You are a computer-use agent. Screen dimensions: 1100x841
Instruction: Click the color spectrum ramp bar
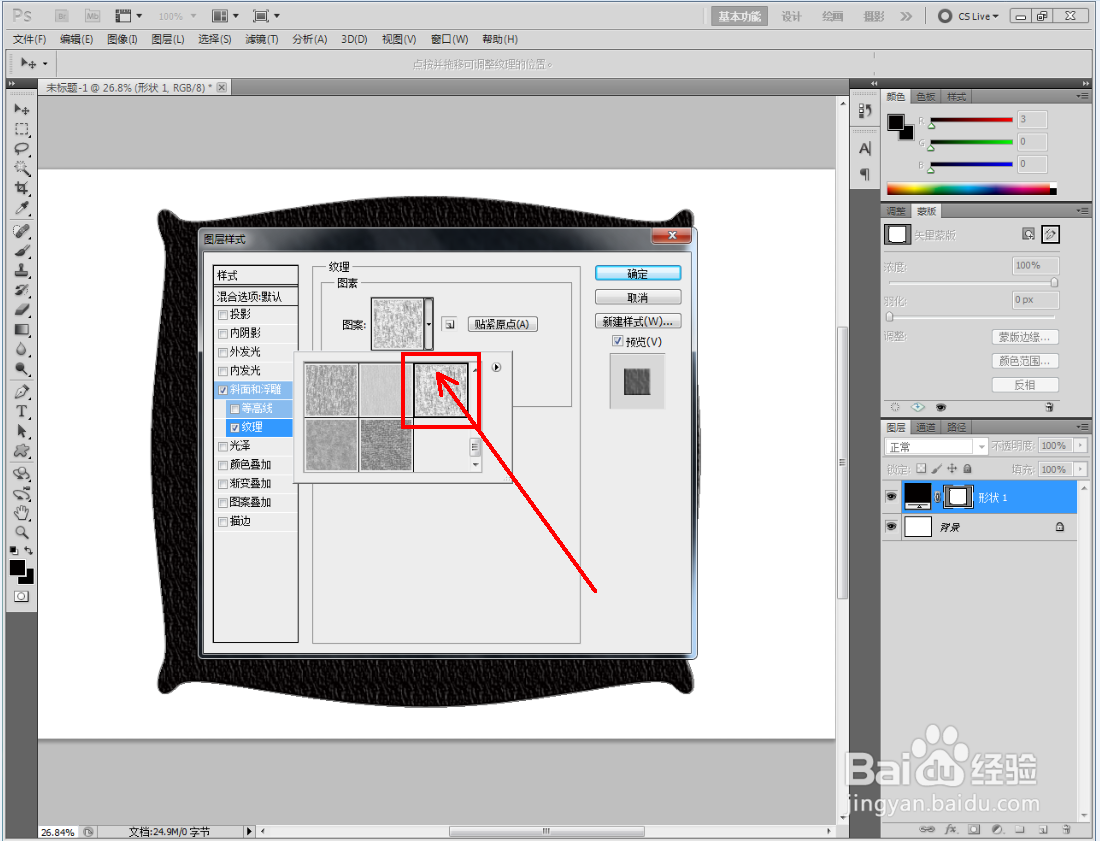pos(972,189)
